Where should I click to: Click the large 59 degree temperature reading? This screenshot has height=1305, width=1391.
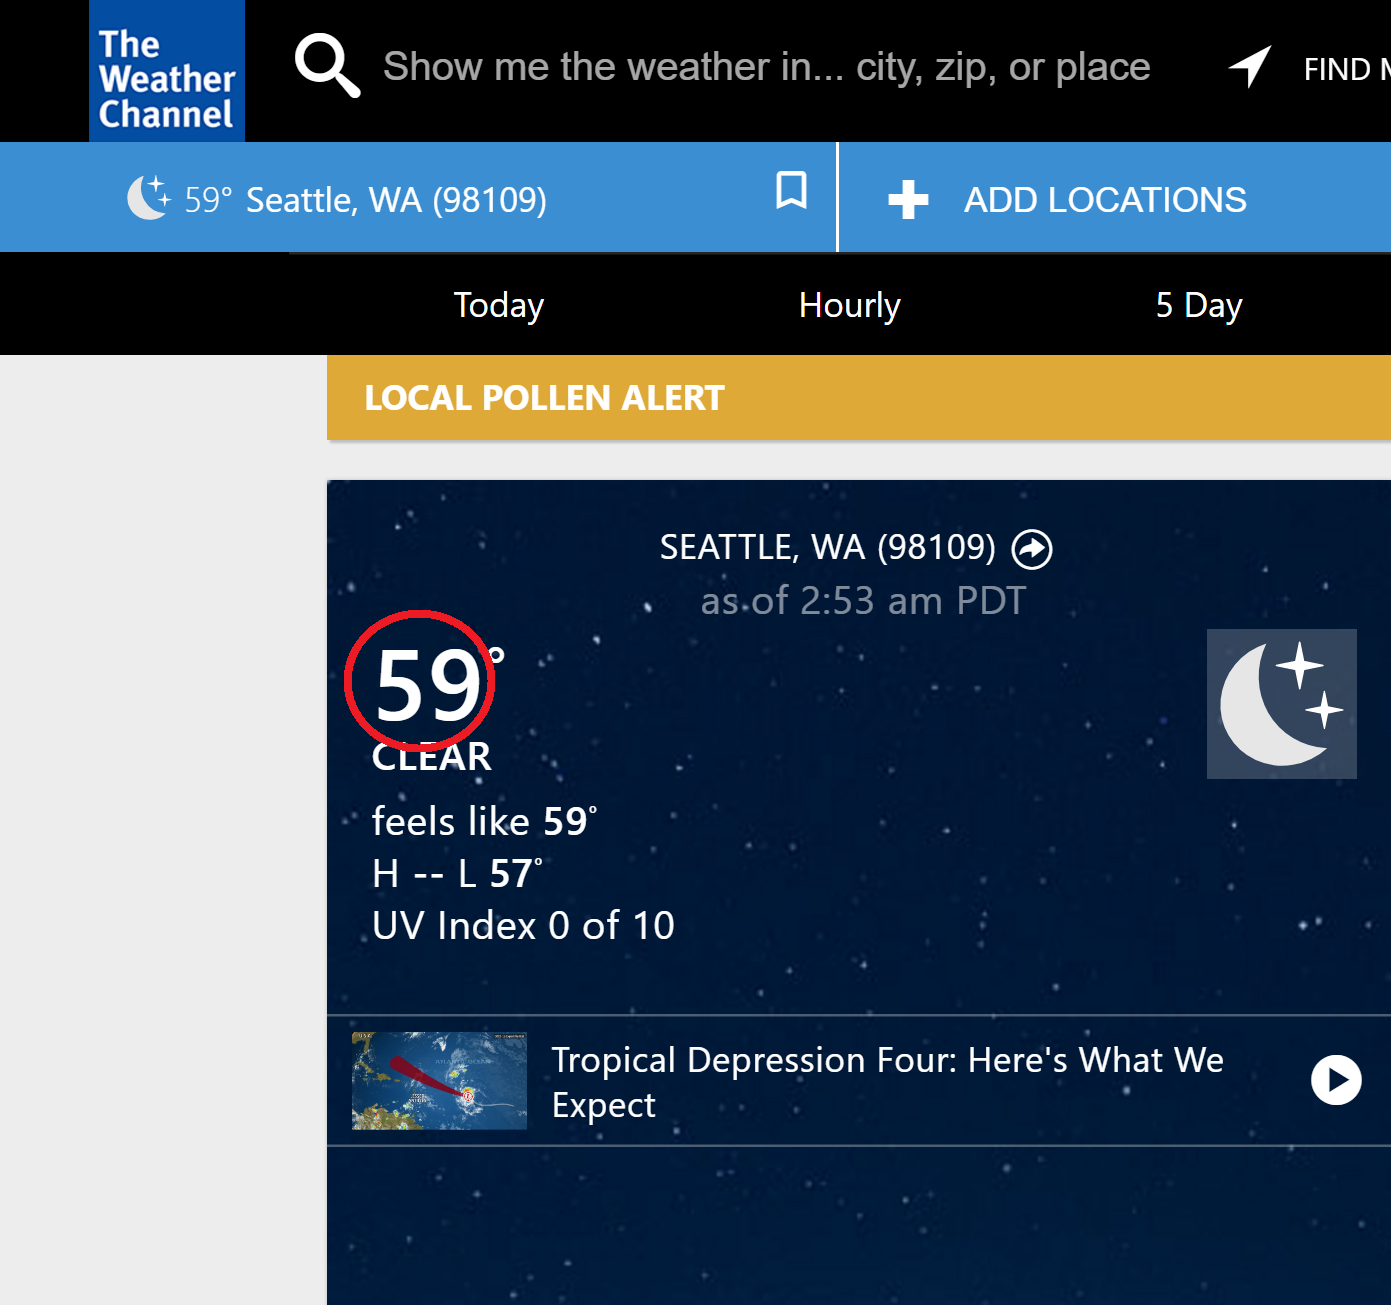tap(428, 686)
